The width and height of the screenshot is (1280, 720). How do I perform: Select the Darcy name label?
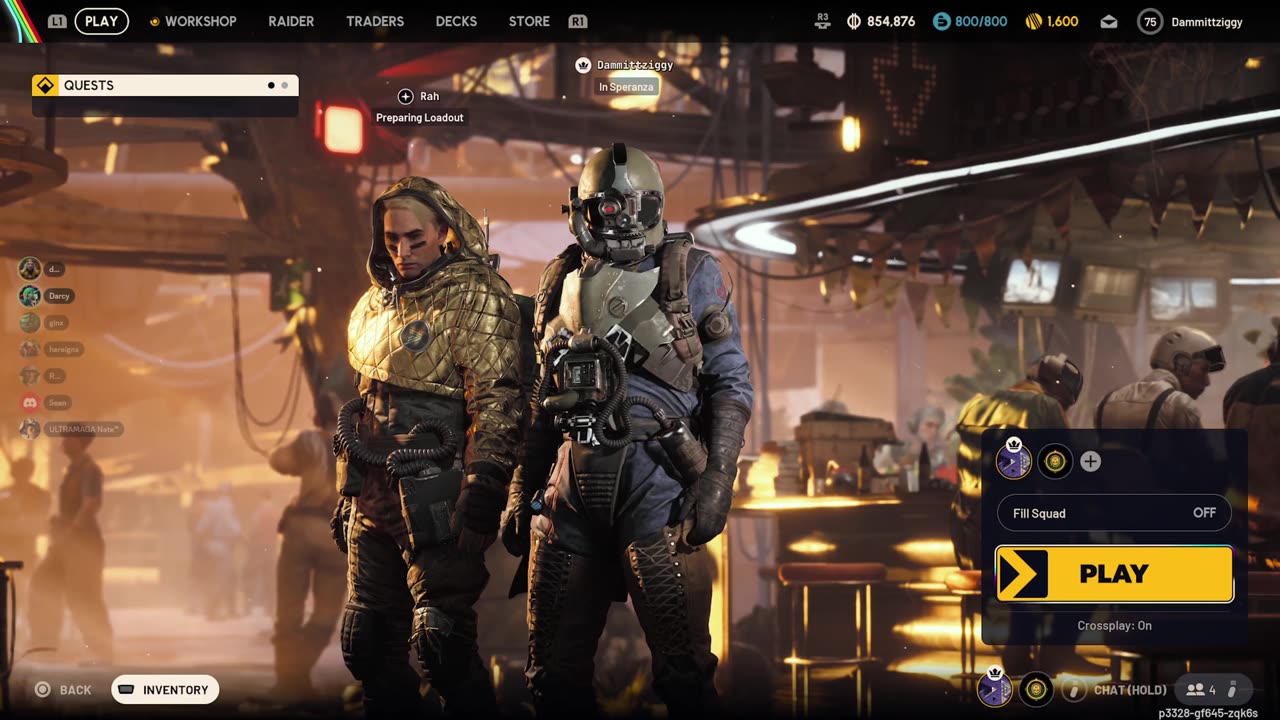tap(59, 296)
